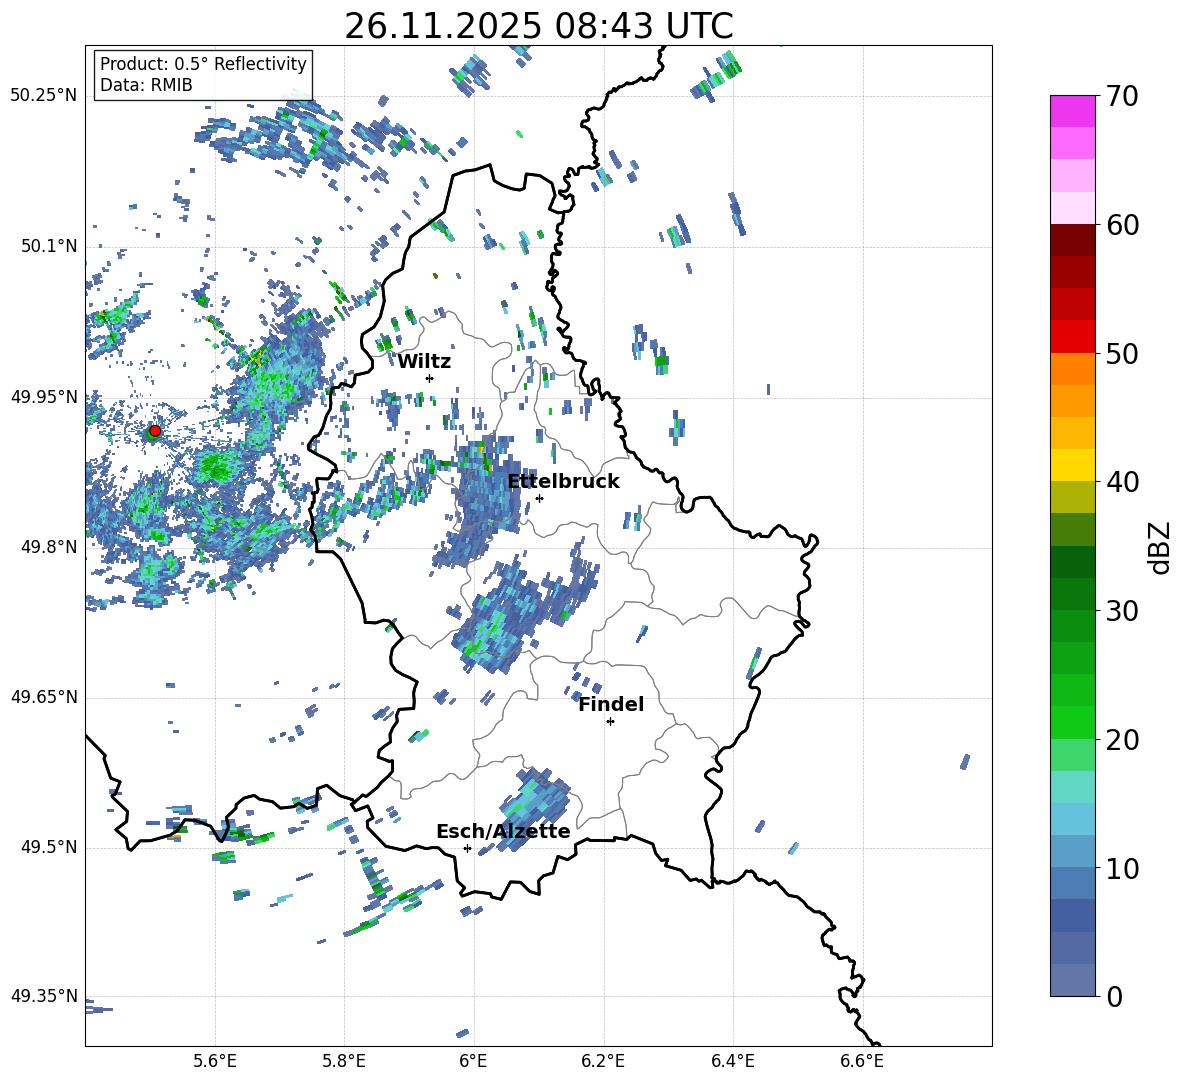Click the red radar site marker
This screenshot has height=1081, width=1184.
tap(154, 431)
